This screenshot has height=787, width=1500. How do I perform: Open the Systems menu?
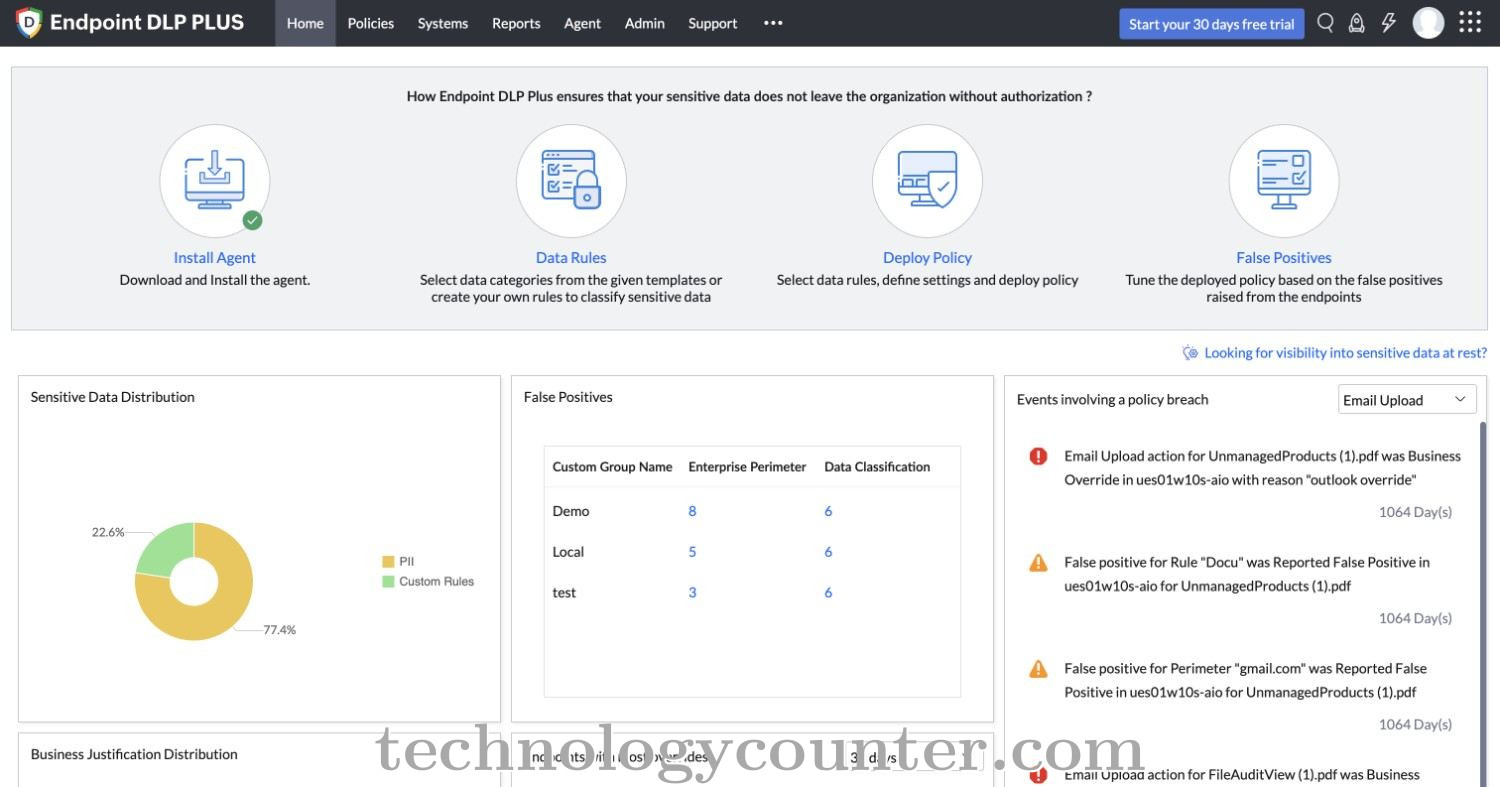[443, 23]
